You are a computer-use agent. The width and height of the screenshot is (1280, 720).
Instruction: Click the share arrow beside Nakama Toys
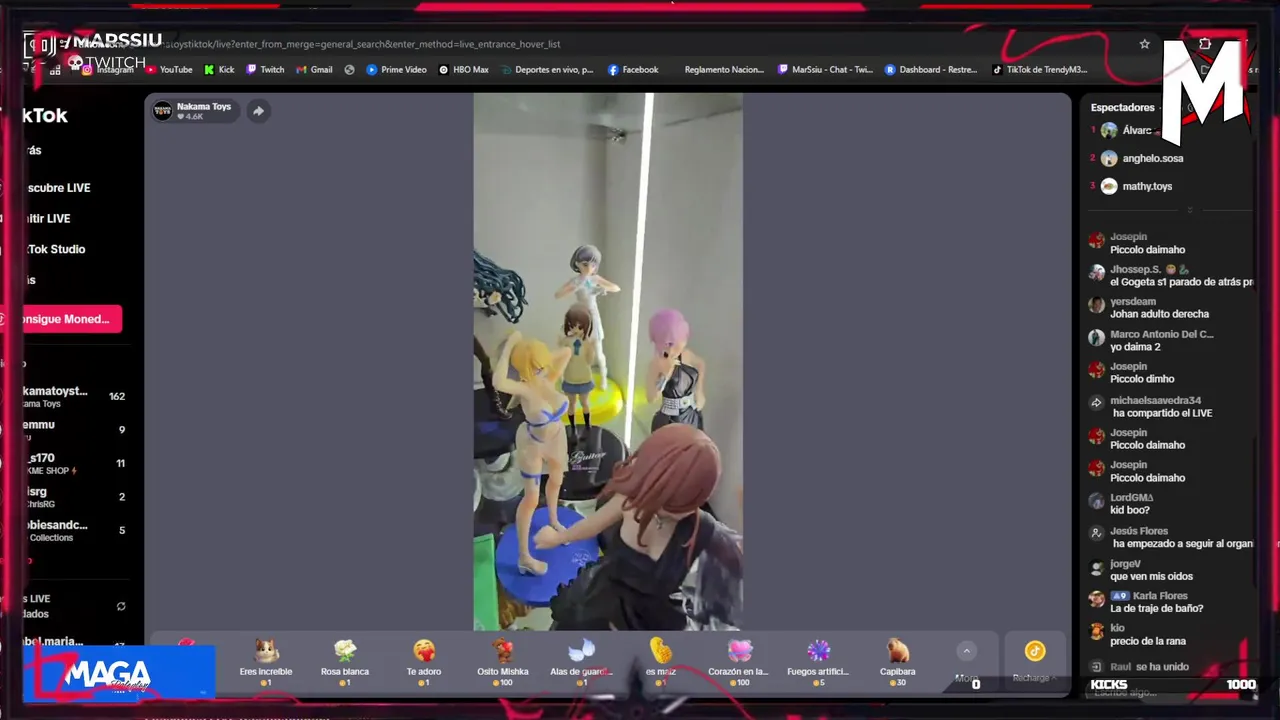258,111
